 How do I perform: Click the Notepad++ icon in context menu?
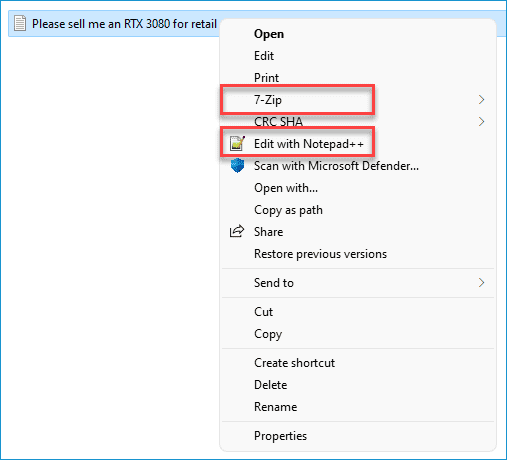click(237, 143)
